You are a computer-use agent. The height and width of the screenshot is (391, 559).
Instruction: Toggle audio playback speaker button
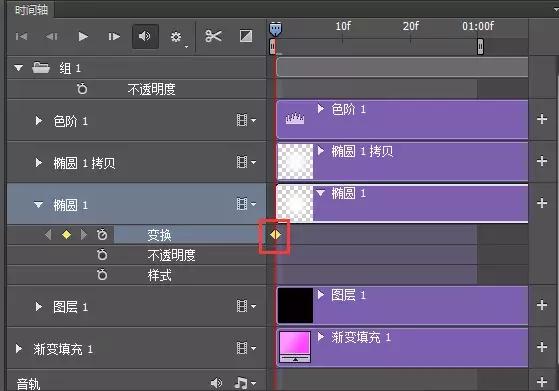point(145,36)
